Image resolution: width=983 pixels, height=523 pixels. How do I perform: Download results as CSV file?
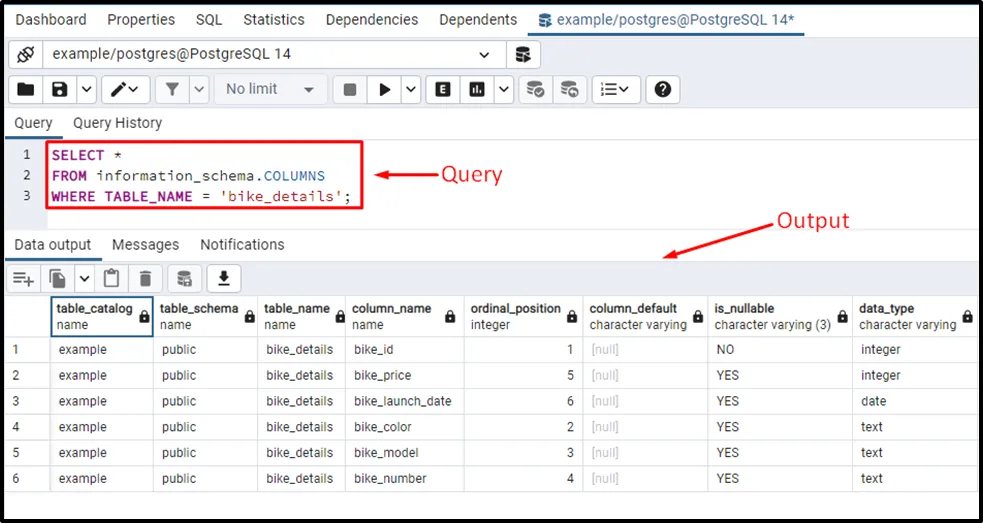coord(224,278)
